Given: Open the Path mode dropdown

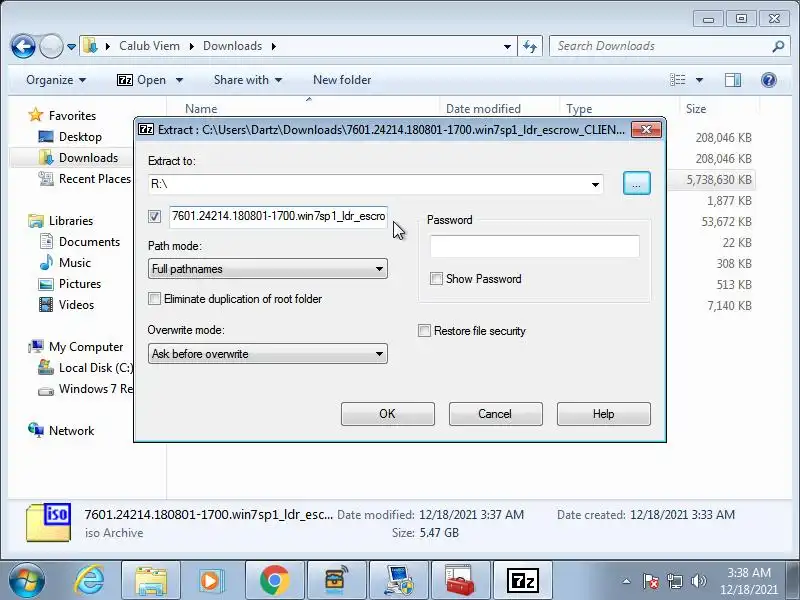Looking at the screenshot, I should click(268, 269).
